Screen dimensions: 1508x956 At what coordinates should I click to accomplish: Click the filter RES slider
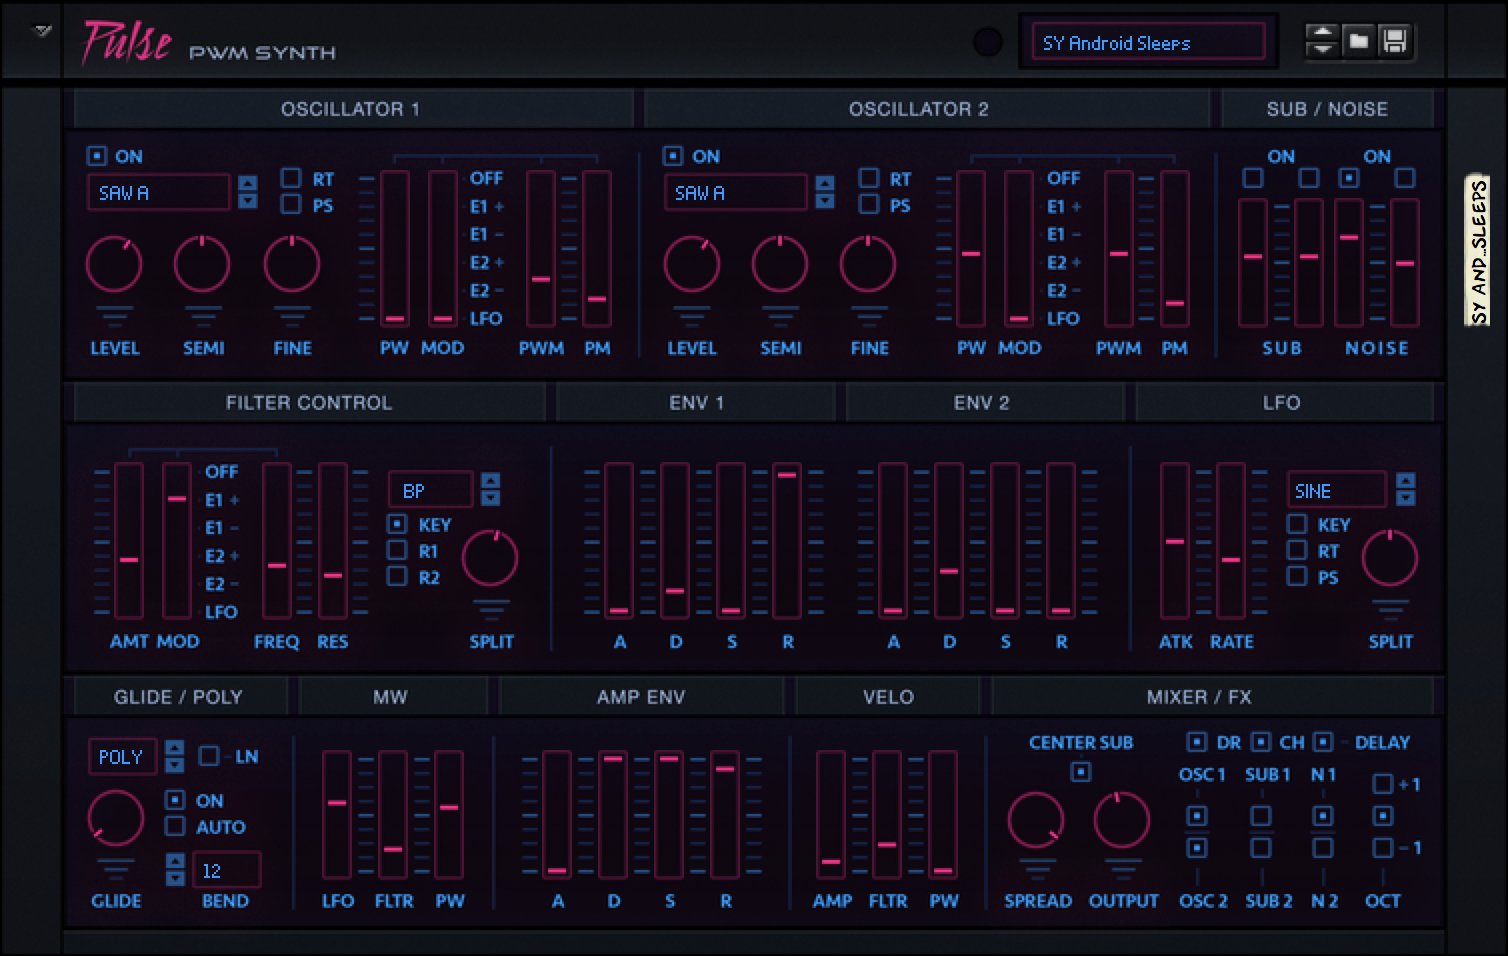(333, 541)
